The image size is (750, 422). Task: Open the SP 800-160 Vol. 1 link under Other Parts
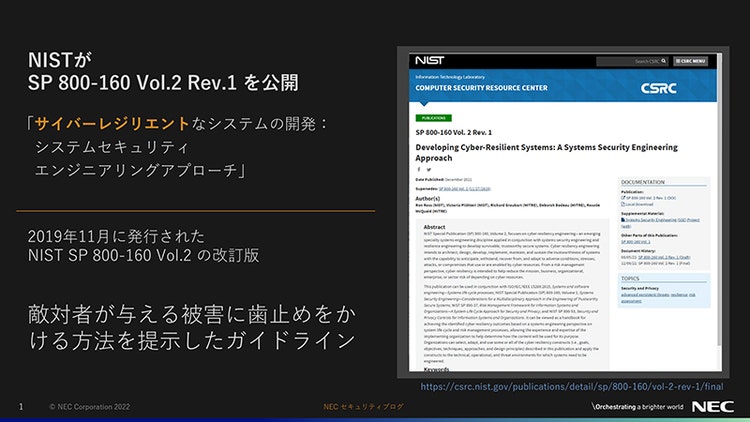click(635, 242)
